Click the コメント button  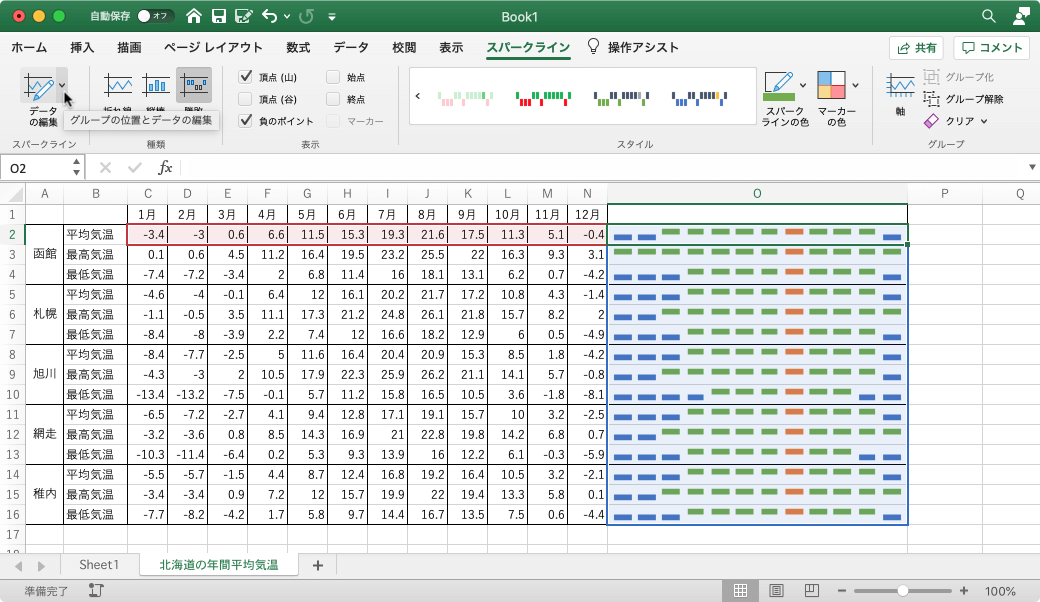[992, 48]
